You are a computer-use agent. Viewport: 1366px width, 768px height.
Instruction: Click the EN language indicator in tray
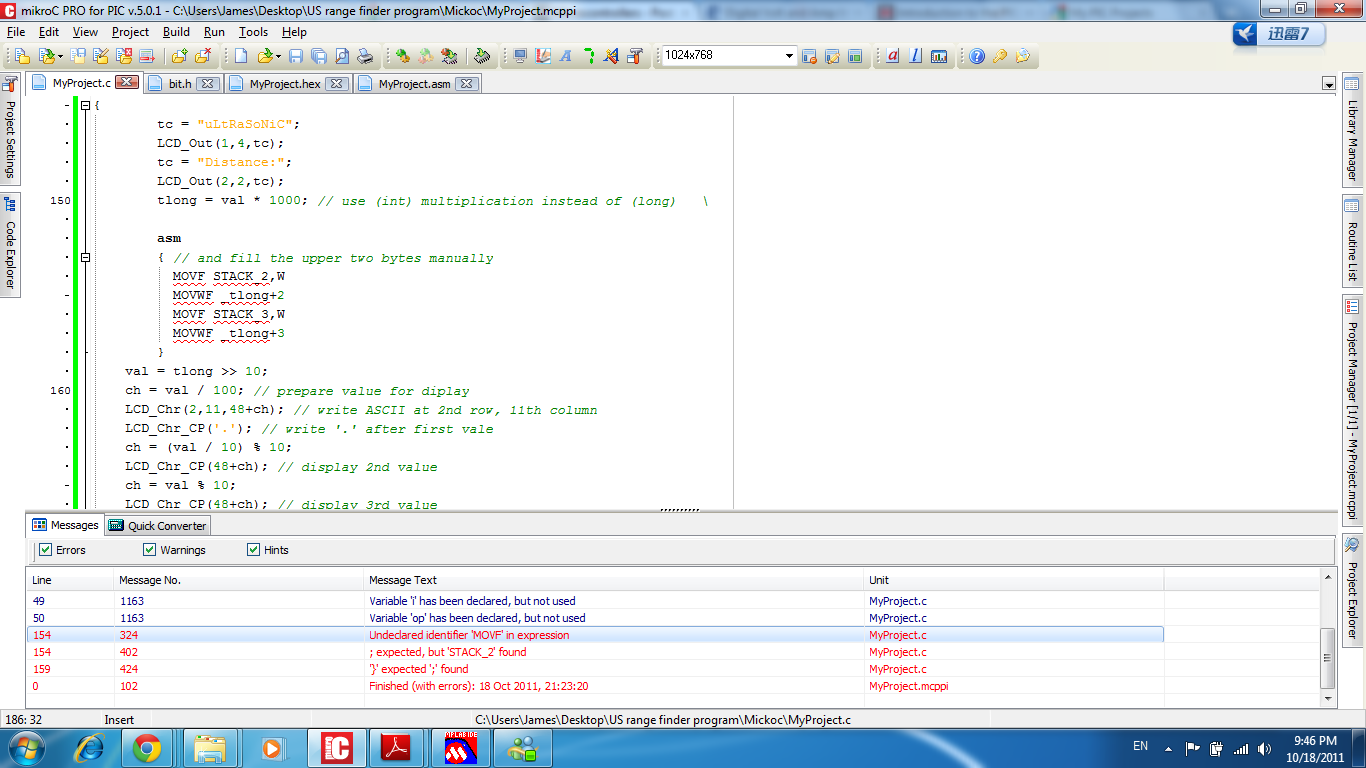tap(1140, 746)
